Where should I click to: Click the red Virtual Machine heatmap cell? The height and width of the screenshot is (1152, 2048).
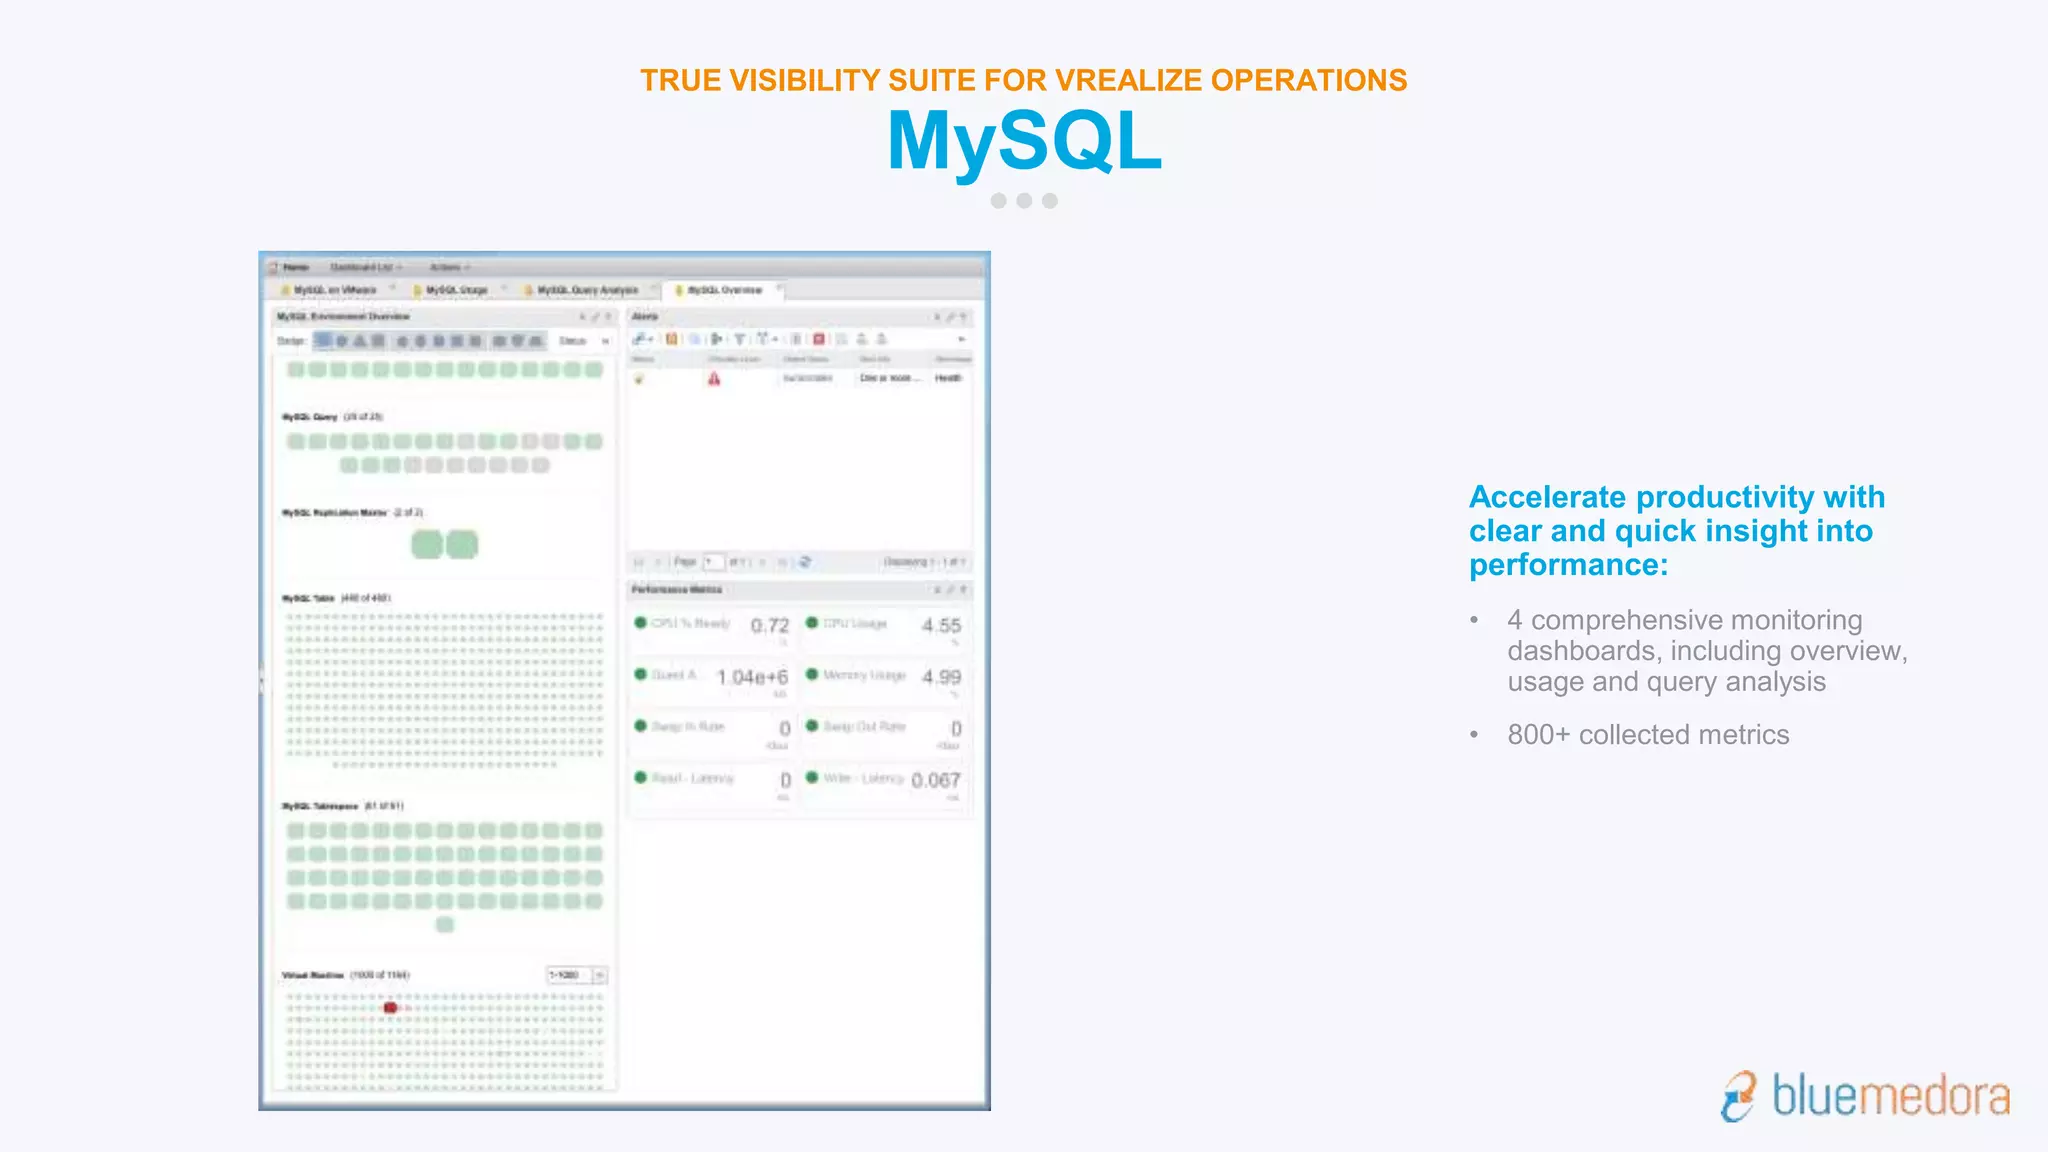point(391,1008)
